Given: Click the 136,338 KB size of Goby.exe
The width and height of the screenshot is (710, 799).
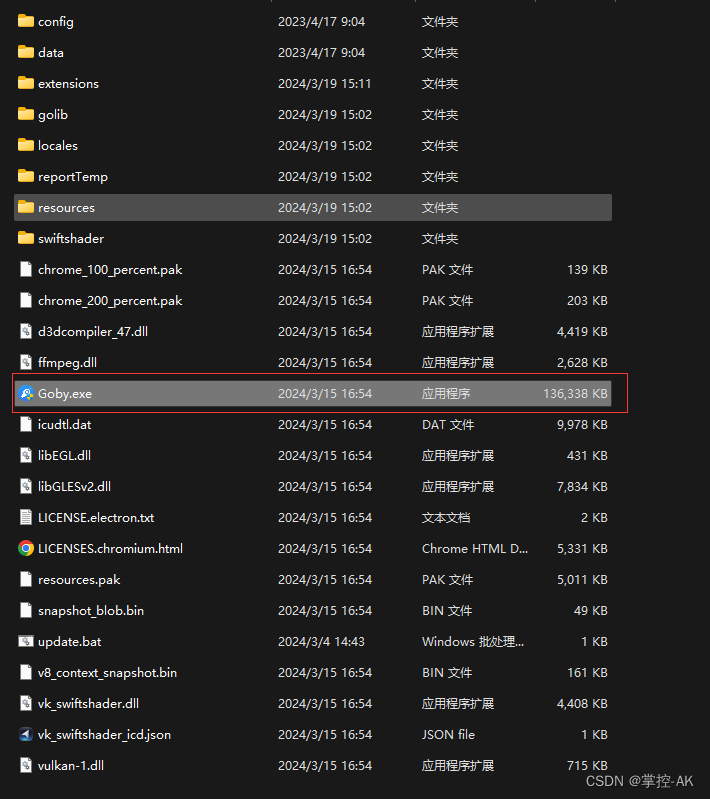Looking at the screenshot, I should pos(575,394).
